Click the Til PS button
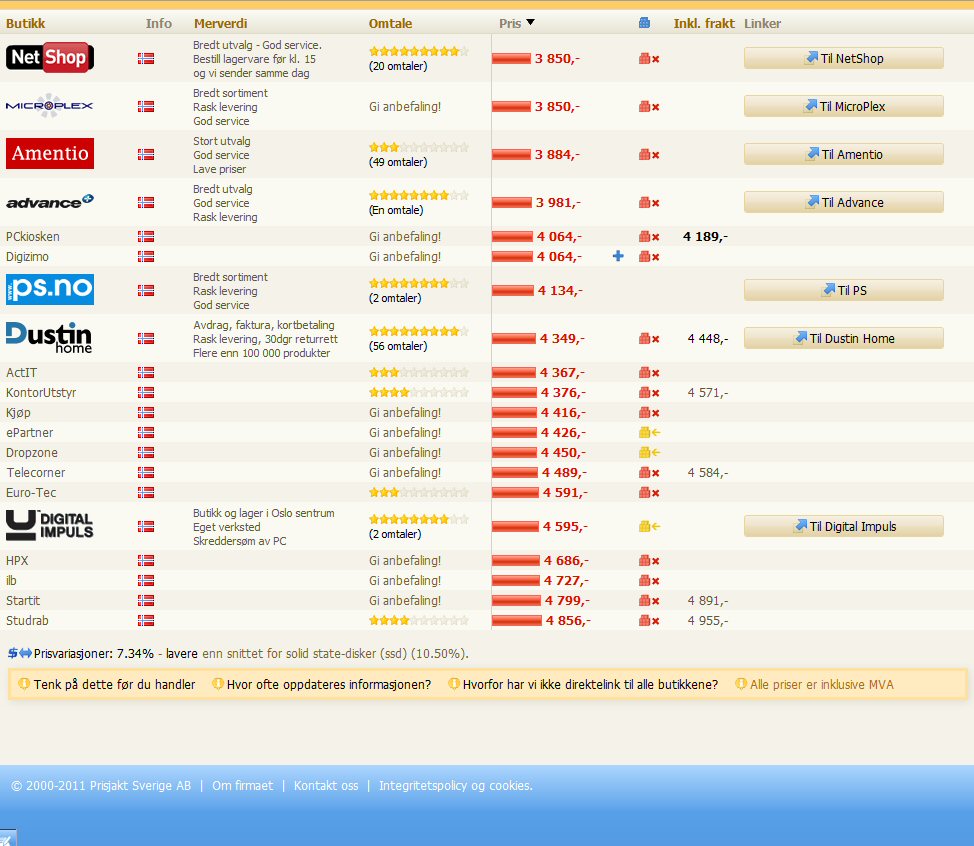 click(x=844, y=290)
